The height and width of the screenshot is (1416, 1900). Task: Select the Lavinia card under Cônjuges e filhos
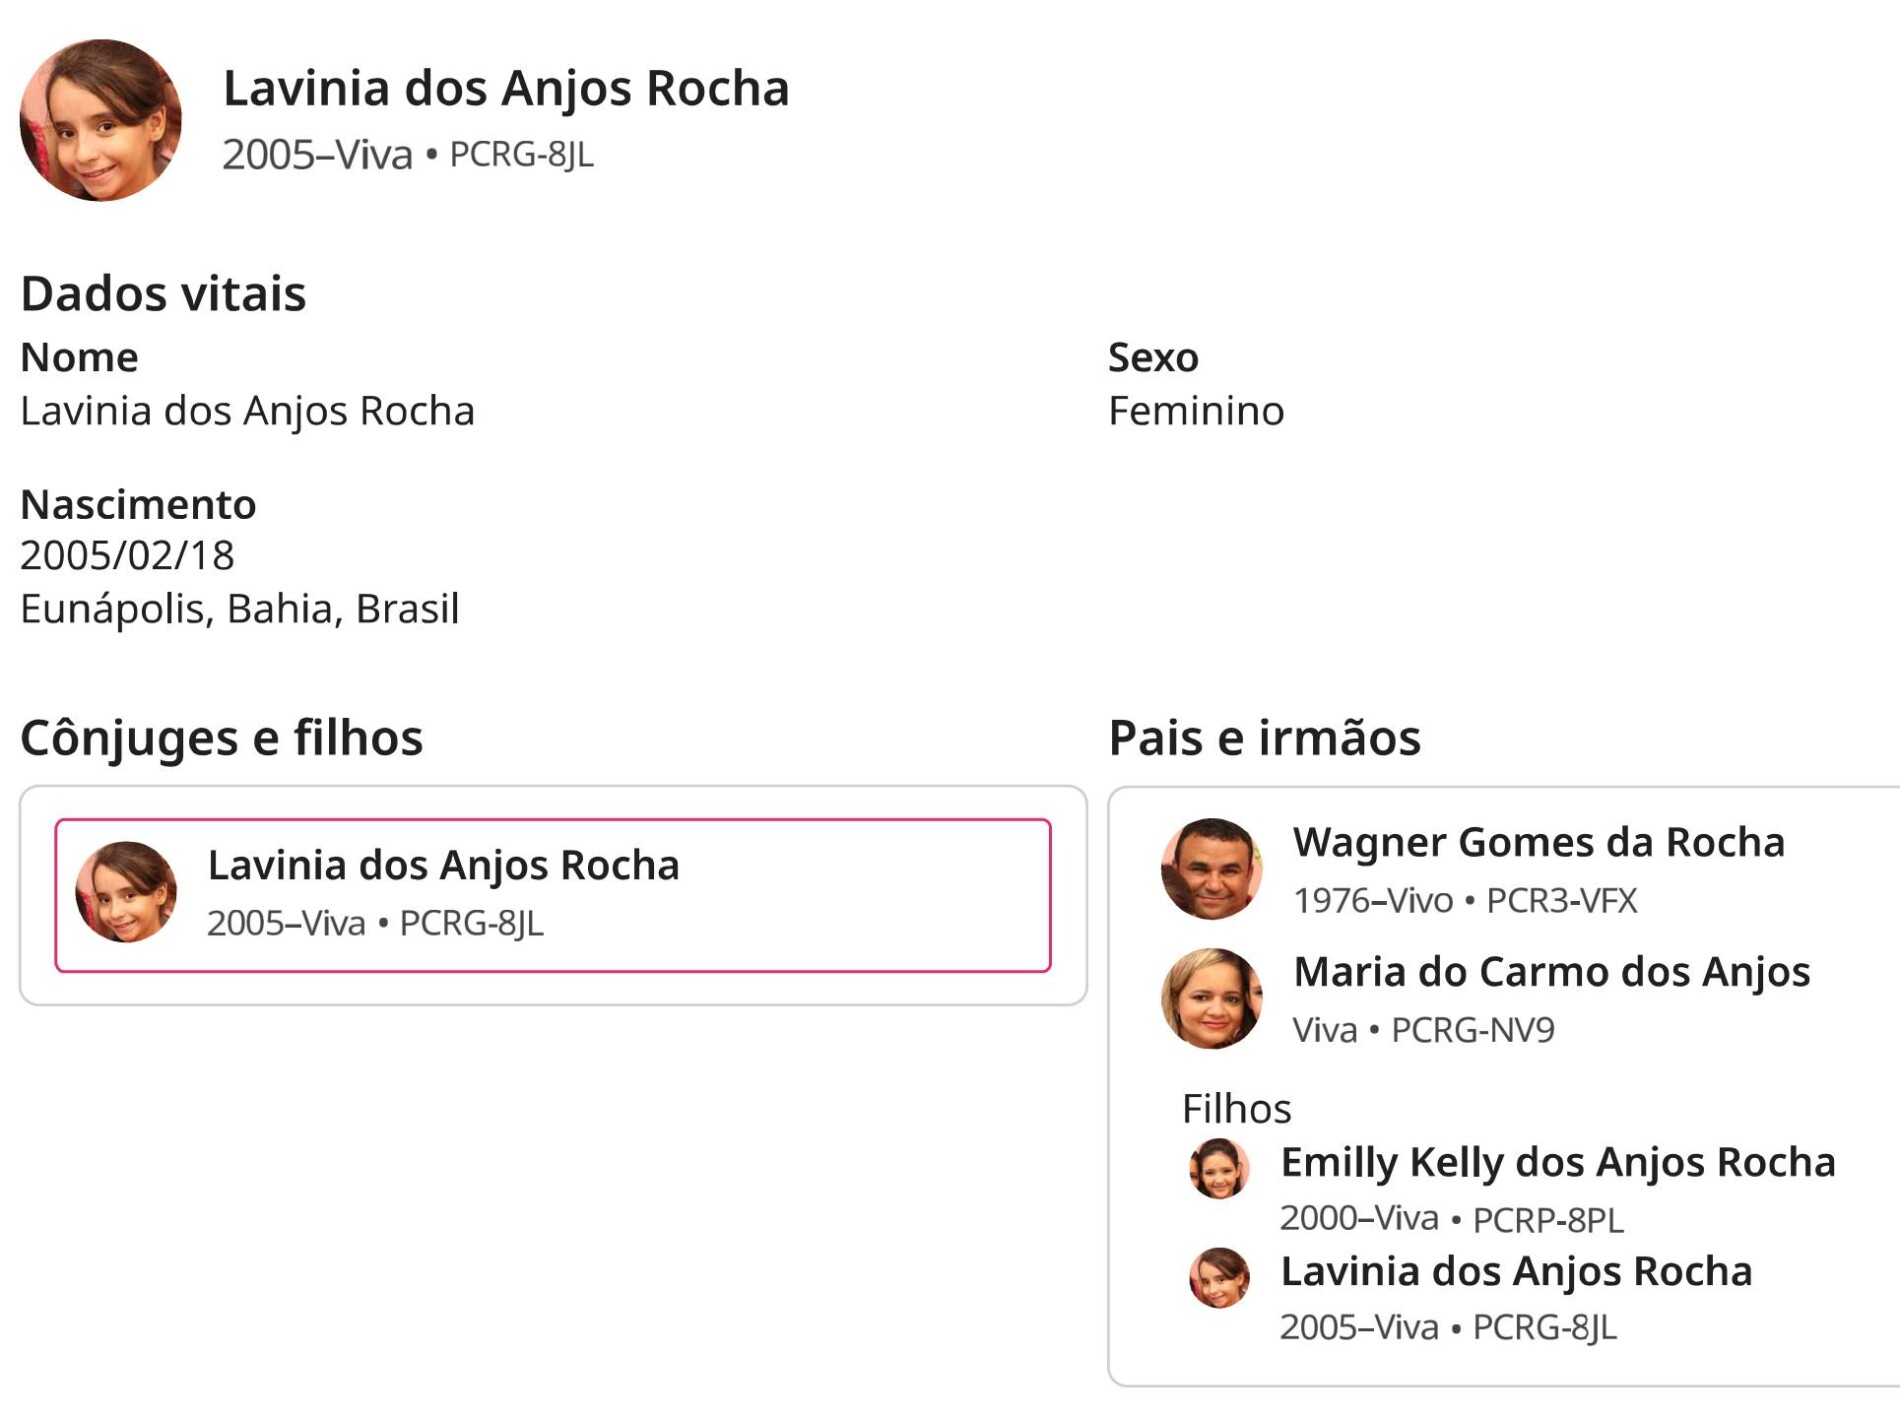(x=552, y=895)
